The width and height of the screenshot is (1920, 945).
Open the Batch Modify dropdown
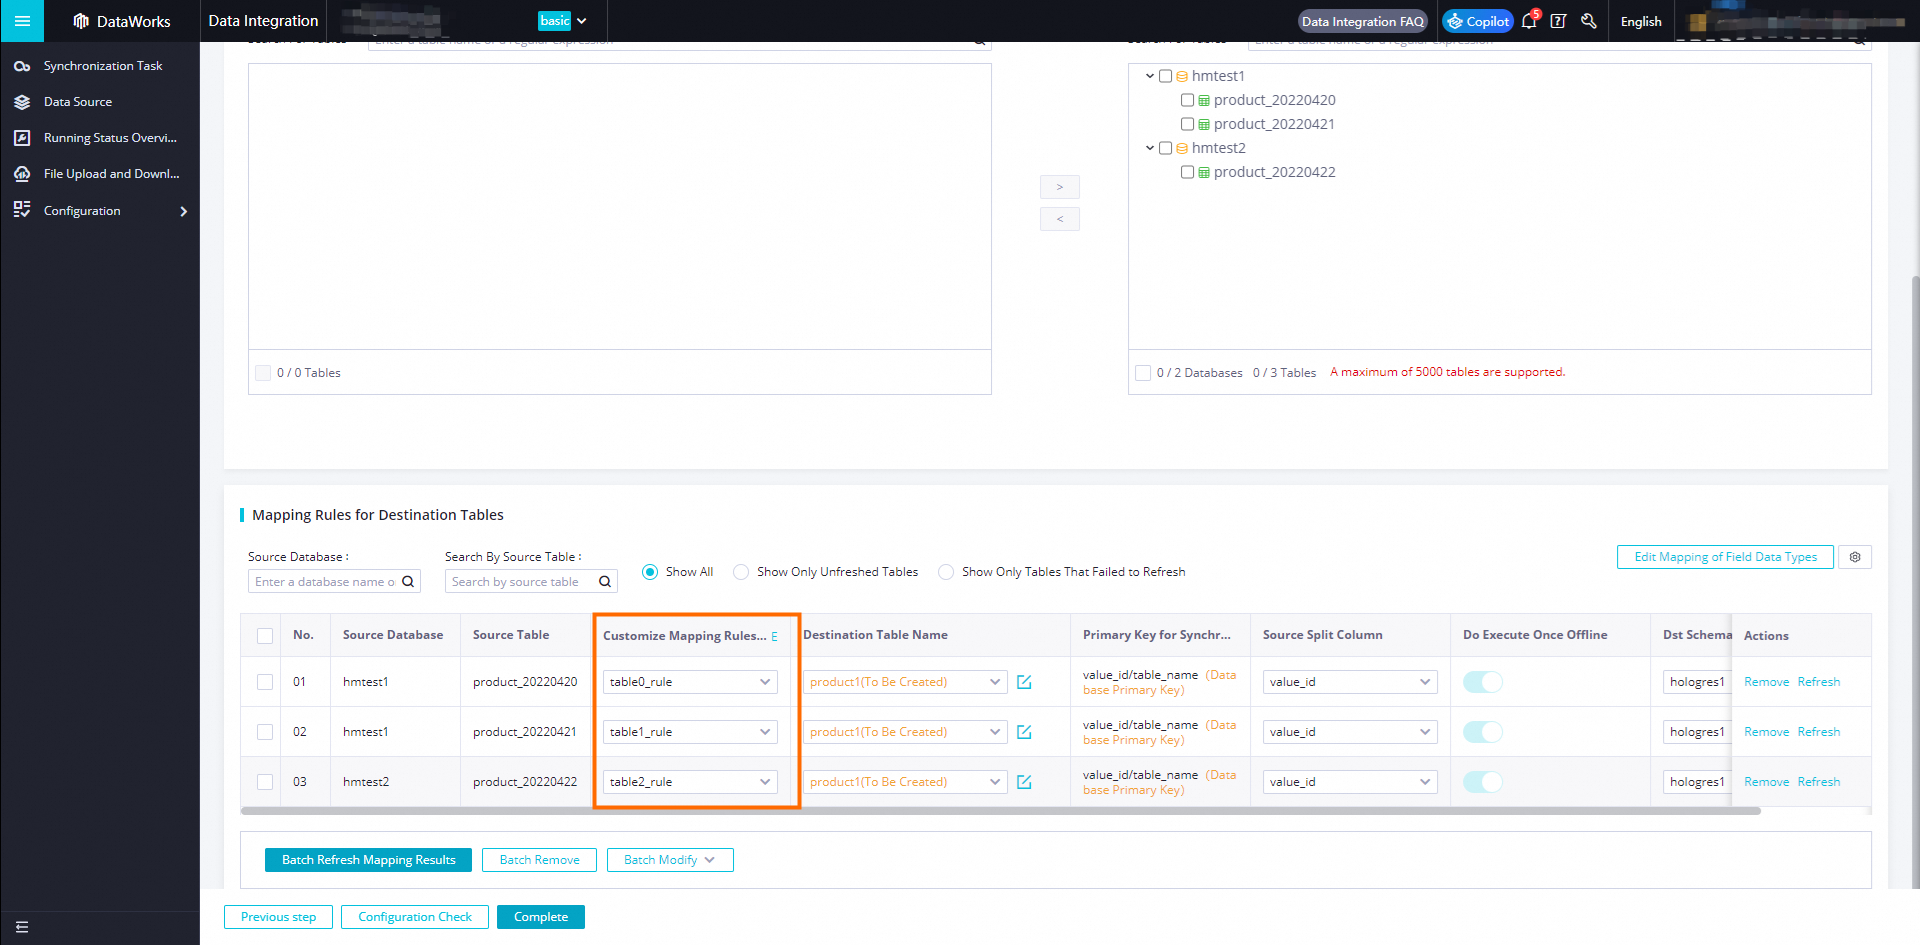[670, 860]
